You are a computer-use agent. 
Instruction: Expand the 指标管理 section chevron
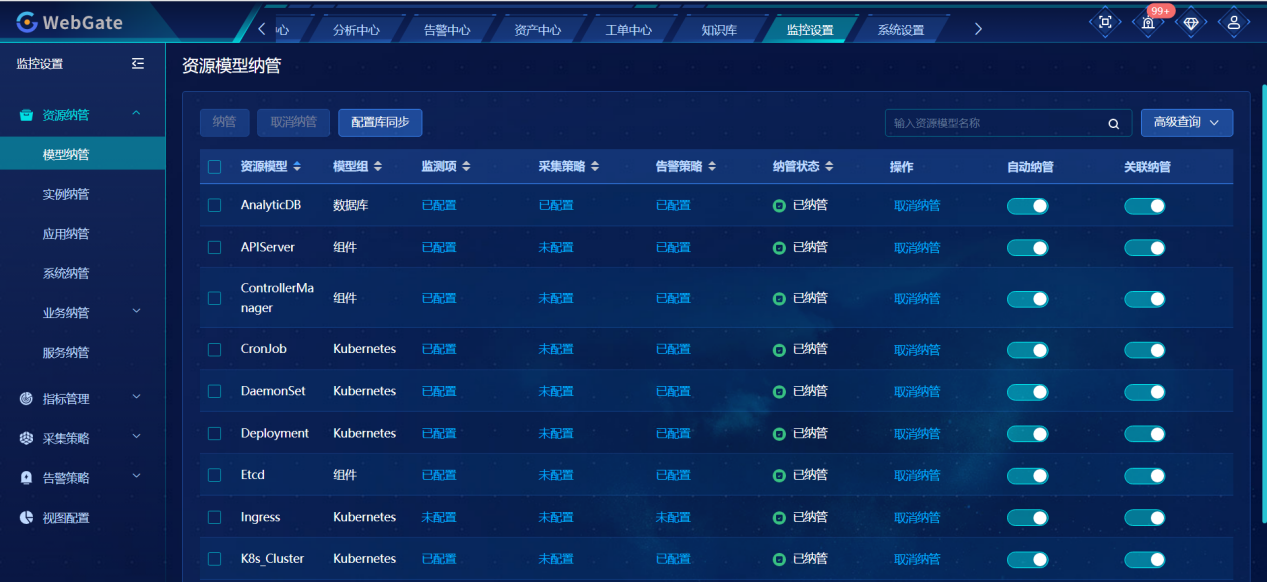(x=137, y=398)
